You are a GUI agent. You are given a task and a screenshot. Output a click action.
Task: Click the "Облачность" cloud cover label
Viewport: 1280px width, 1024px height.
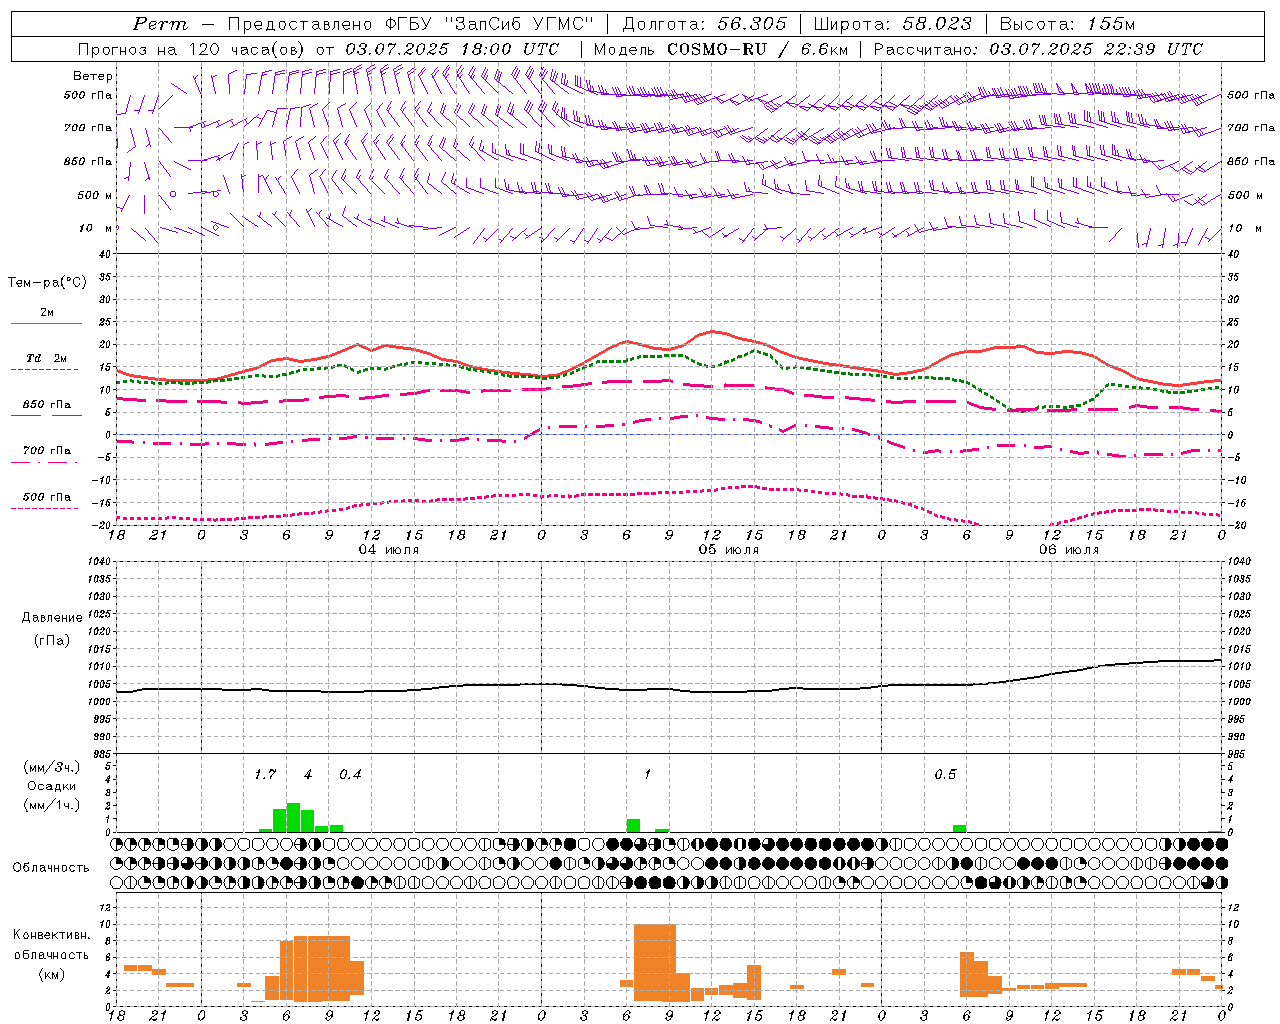51,868
